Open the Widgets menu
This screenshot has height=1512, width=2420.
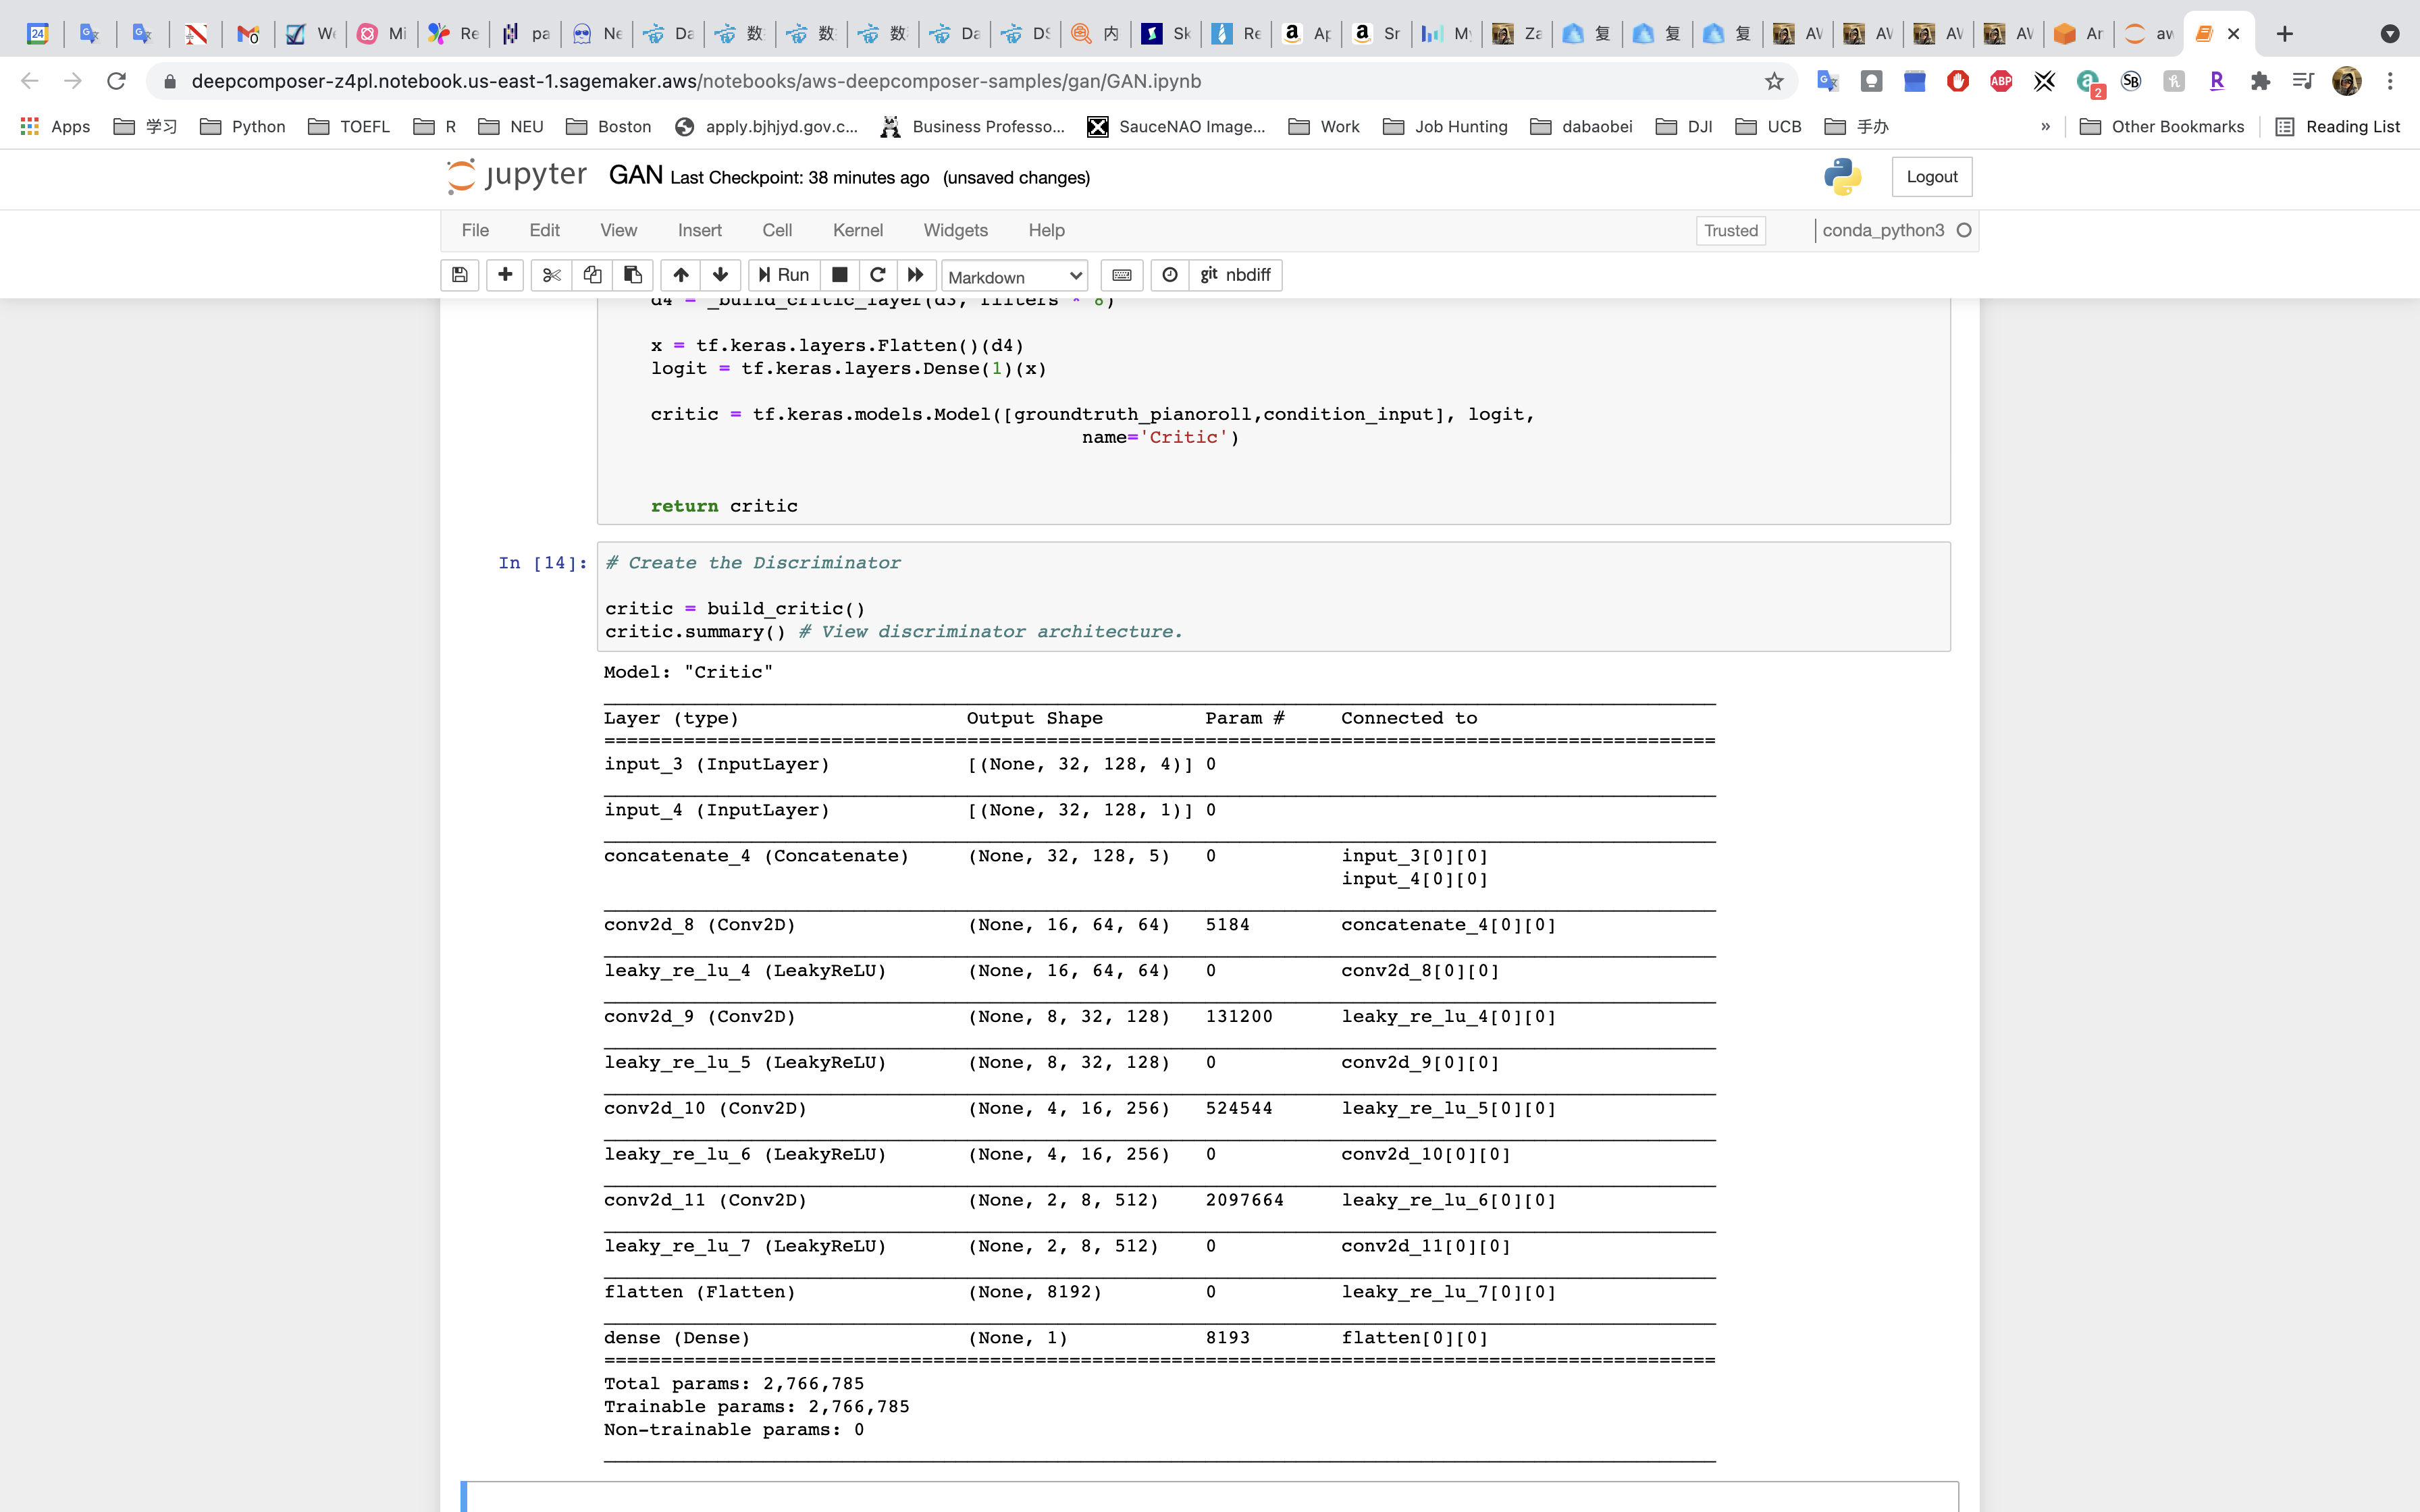click(955, 230)
